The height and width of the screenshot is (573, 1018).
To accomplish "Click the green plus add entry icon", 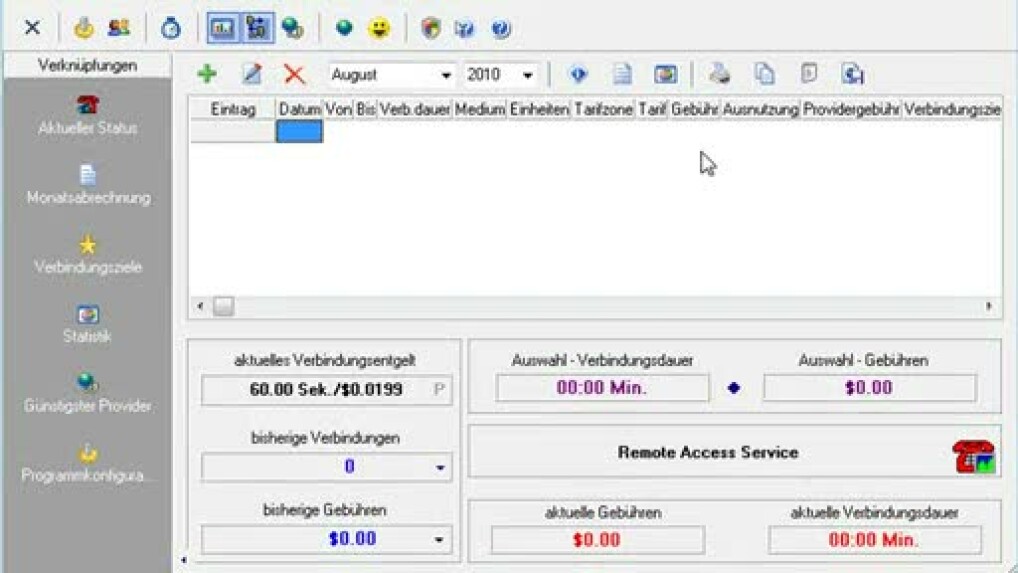I will pyautogui.click(x=207, y=74).
